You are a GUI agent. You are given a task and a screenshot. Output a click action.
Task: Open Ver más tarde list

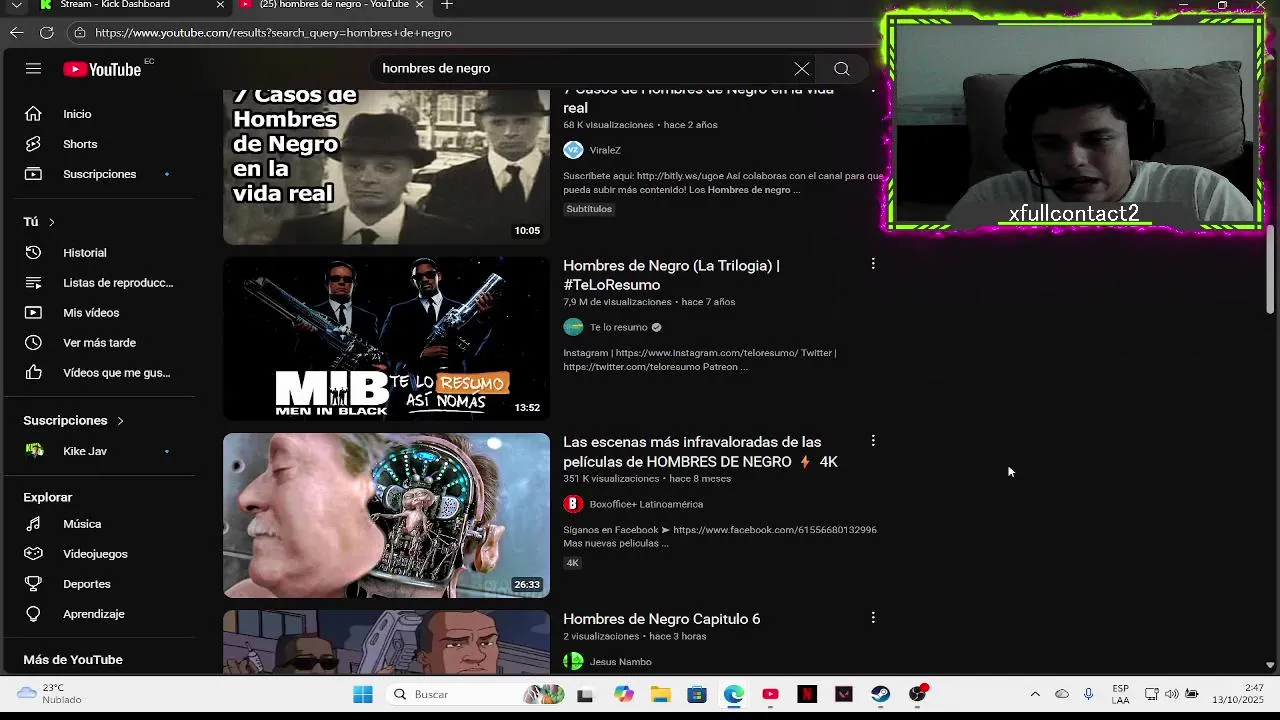click(98, 343)
